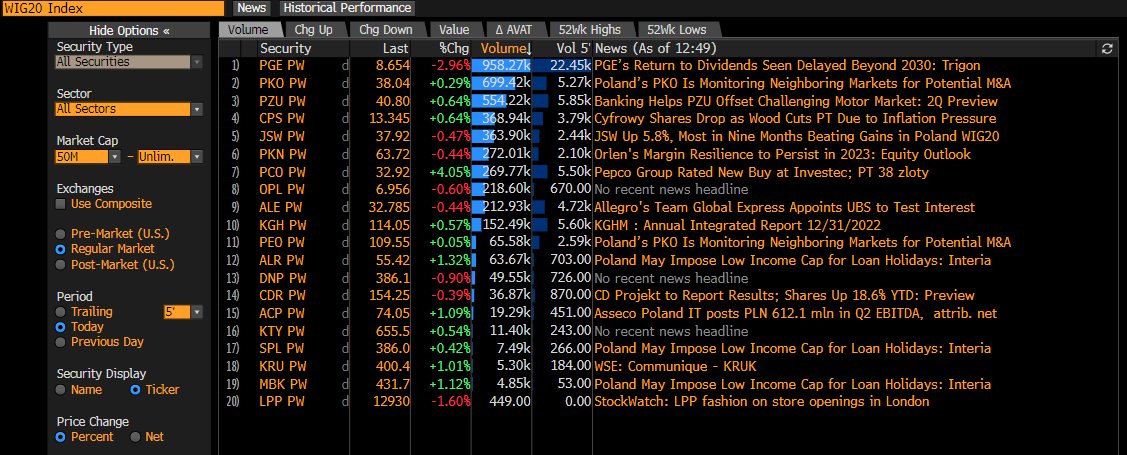Set Price Change to Percent

click(62, 437)
